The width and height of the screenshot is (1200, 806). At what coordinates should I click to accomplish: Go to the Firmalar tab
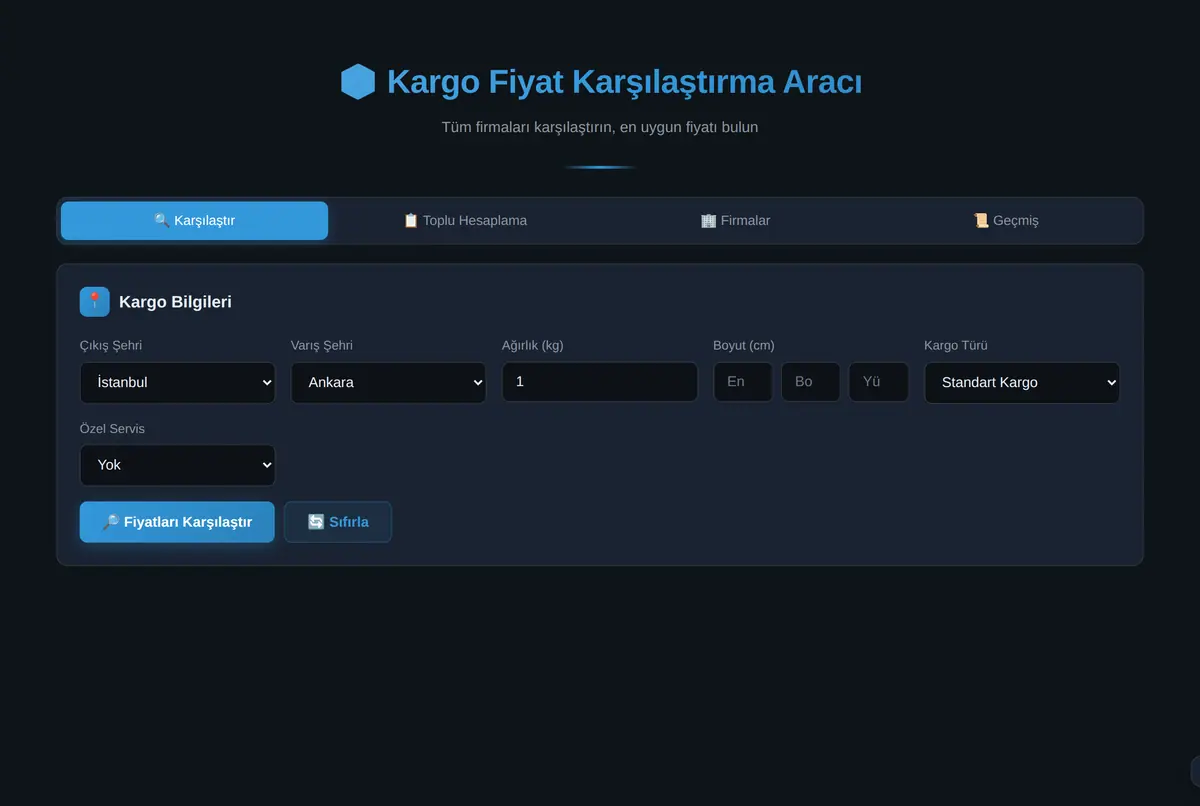click(735, 220)
